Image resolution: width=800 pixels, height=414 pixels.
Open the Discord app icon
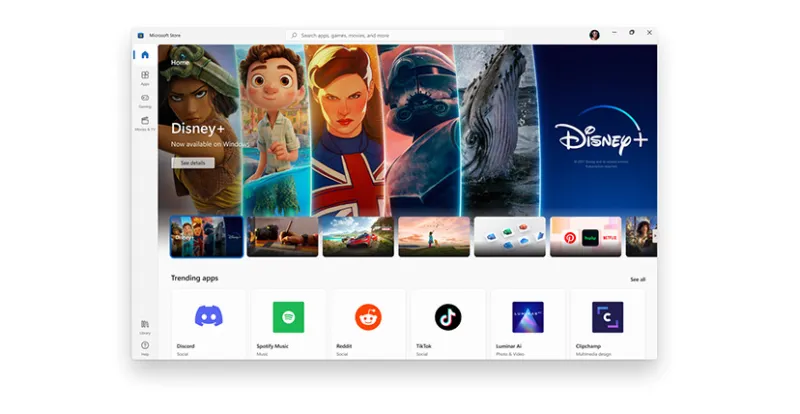click(209, 316)
